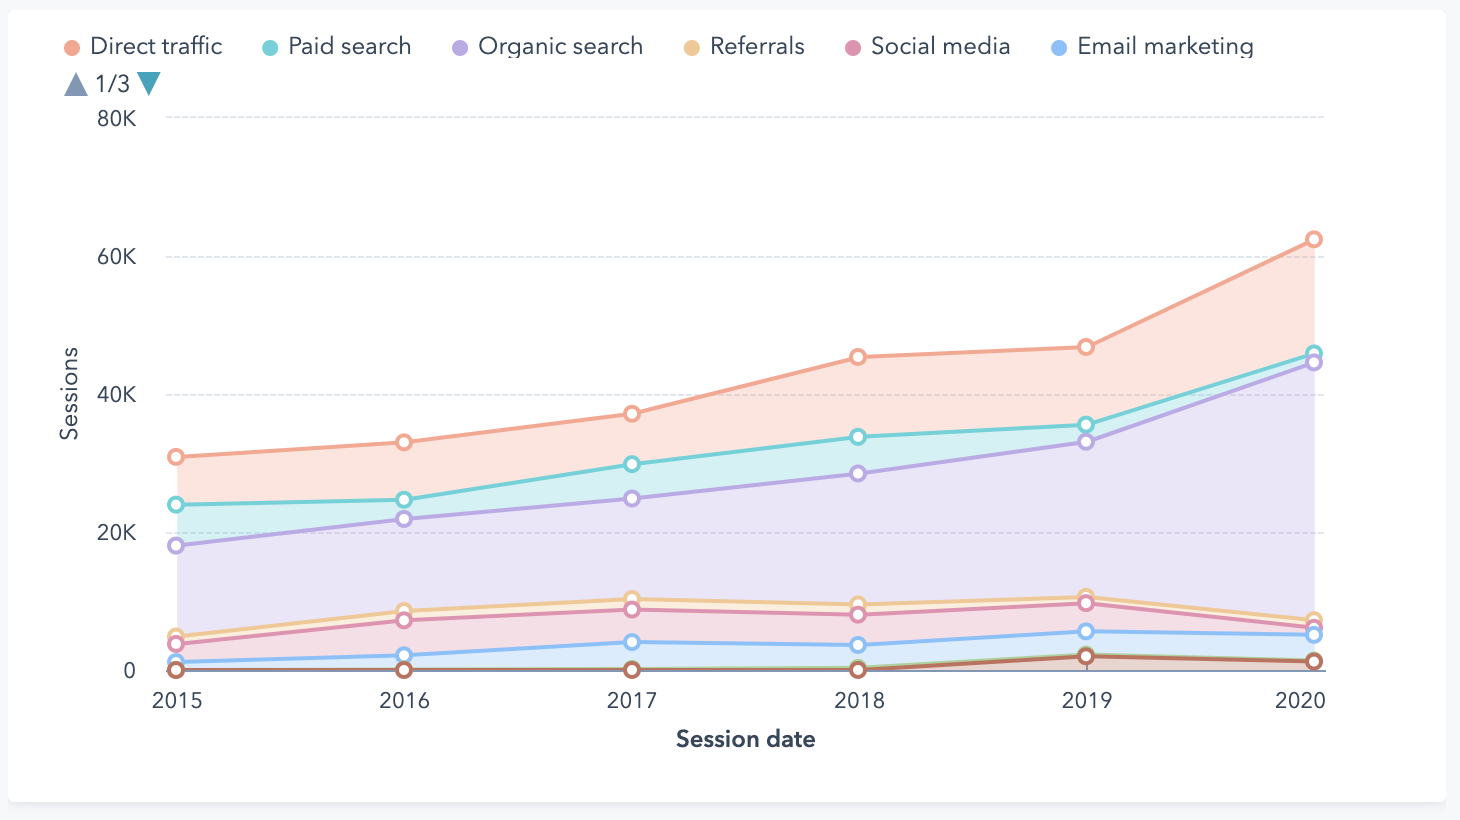
Task: Select Paid search data point for 2017
Action: (x=632, y=464)
